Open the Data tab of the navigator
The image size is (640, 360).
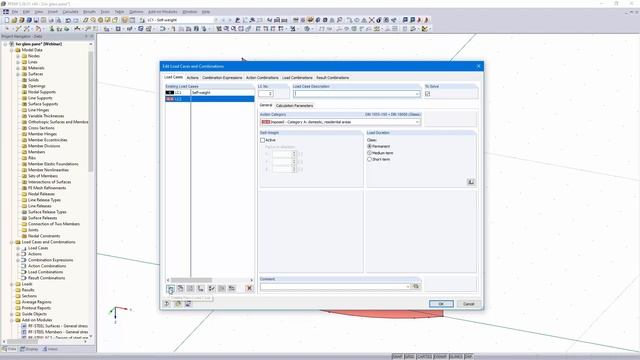coord(9,349)
